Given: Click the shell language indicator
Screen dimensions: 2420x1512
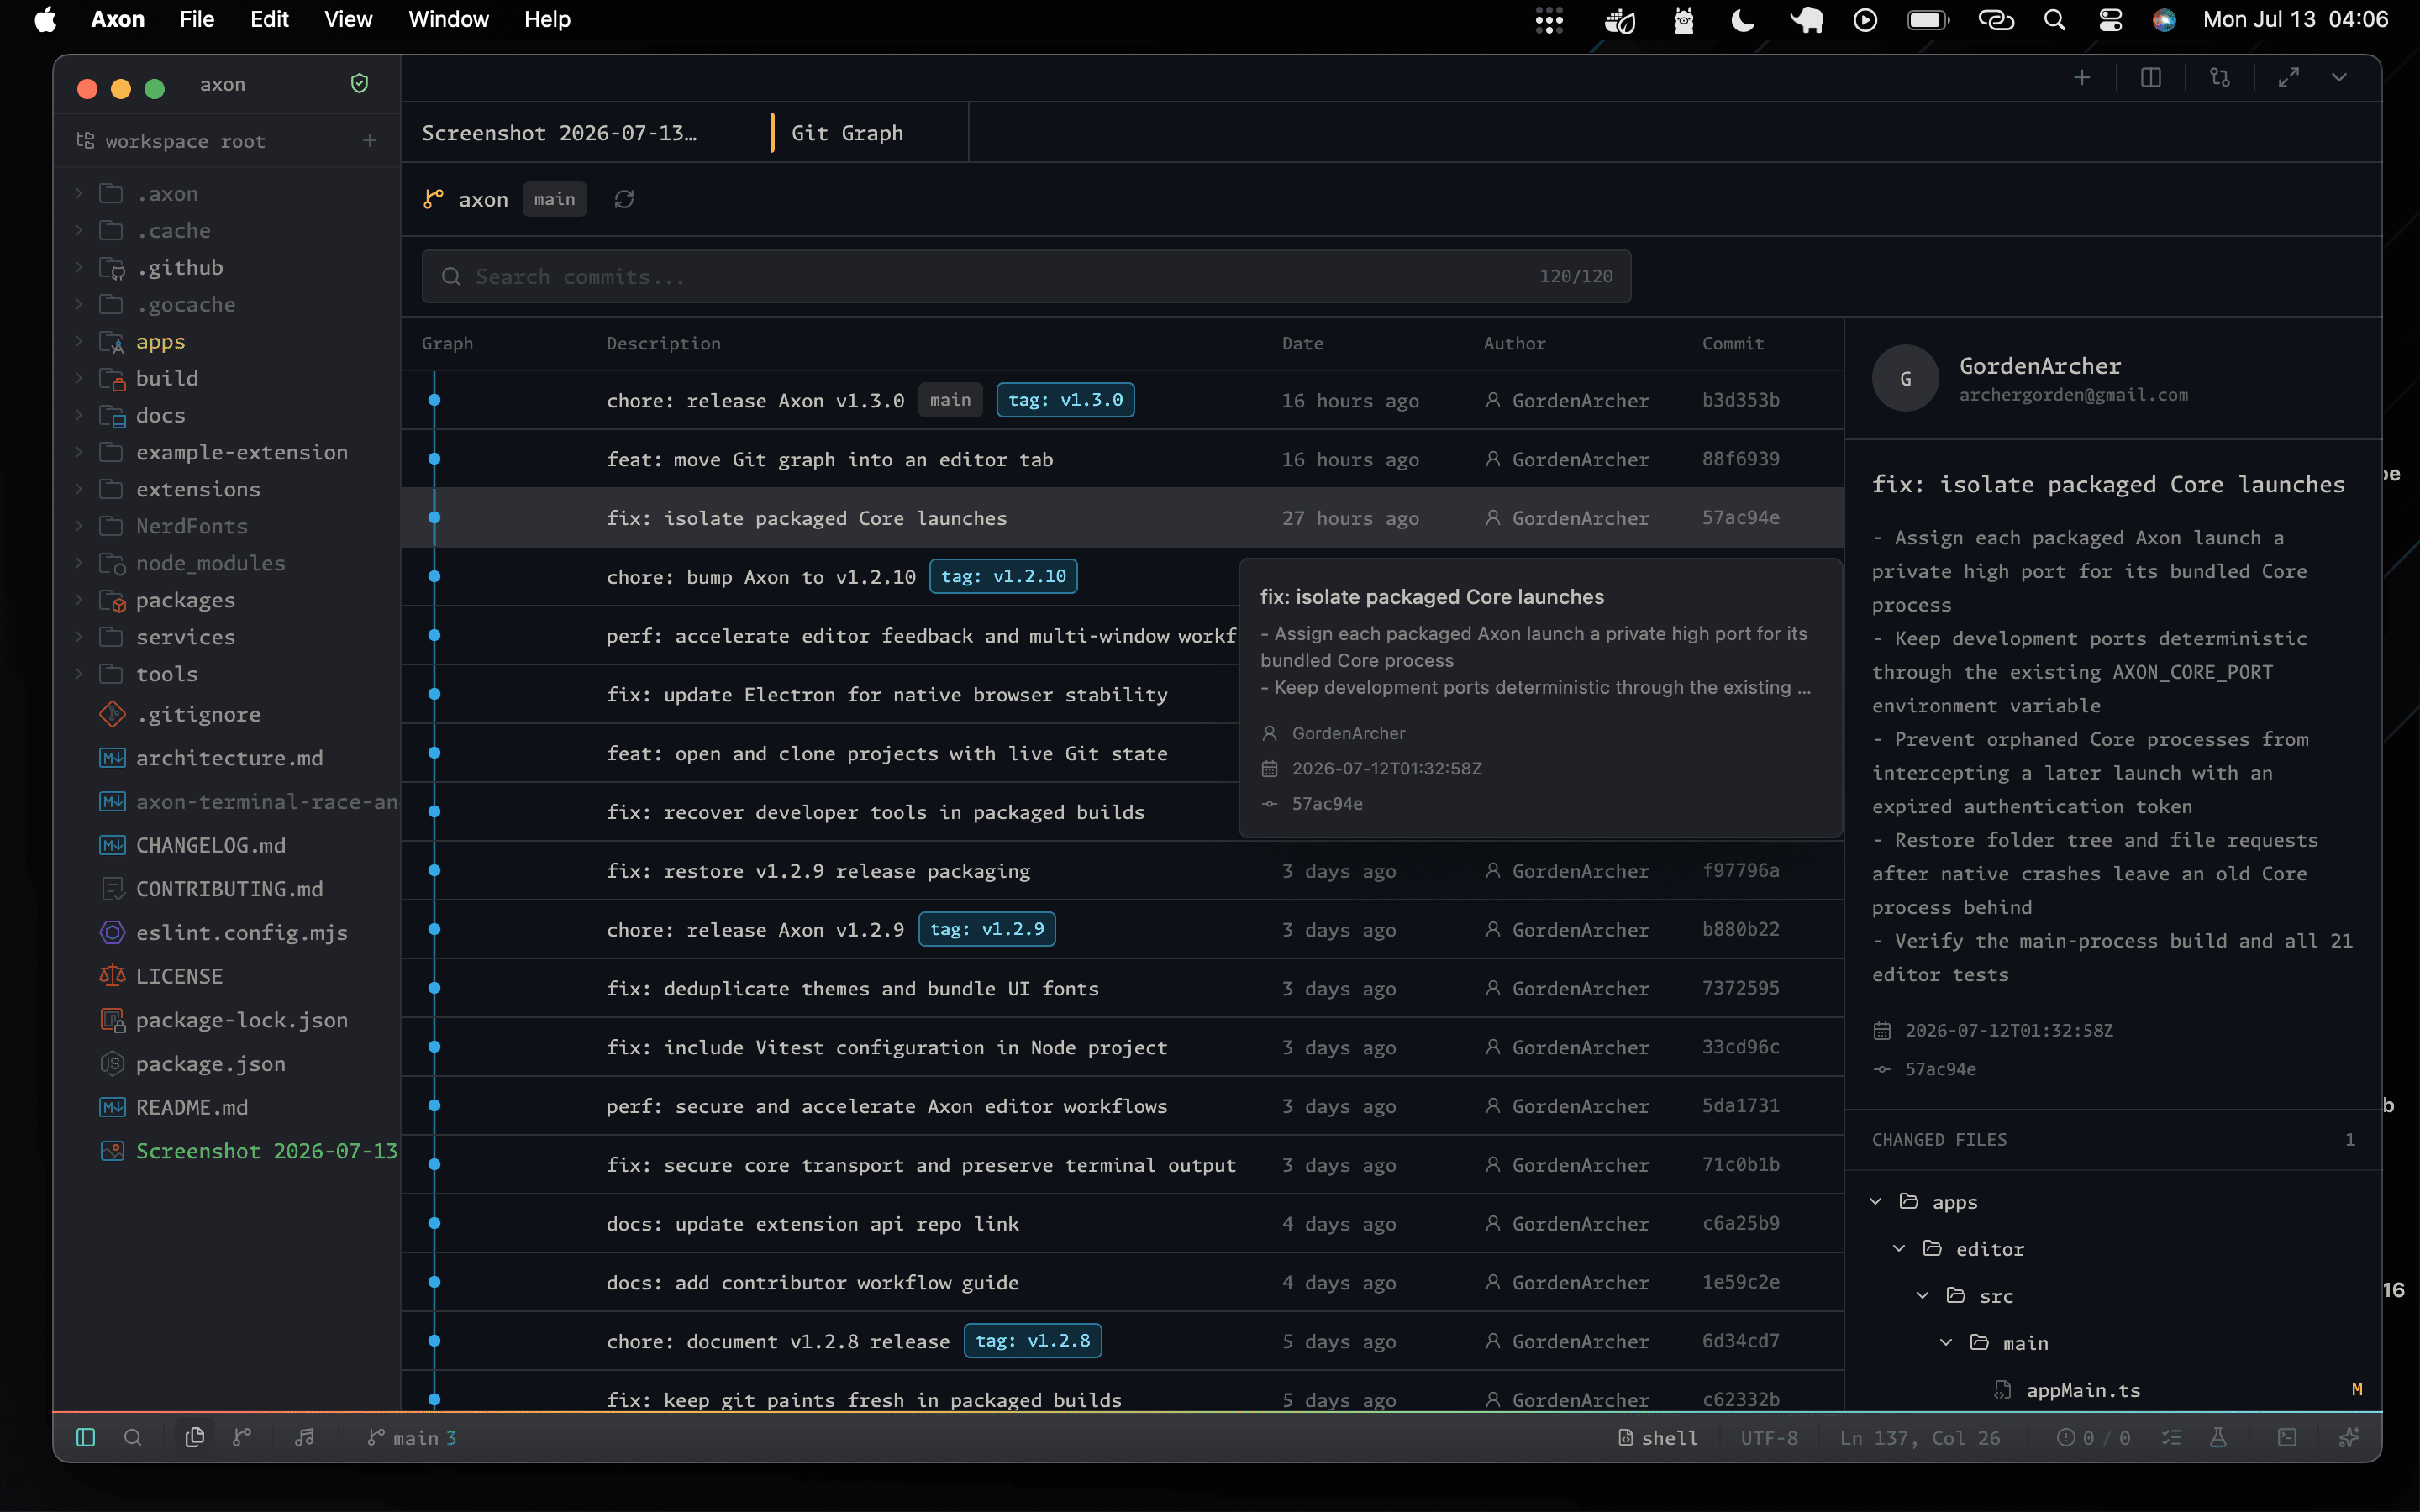Looking at the screenshot, I should pos(1658,1437).
